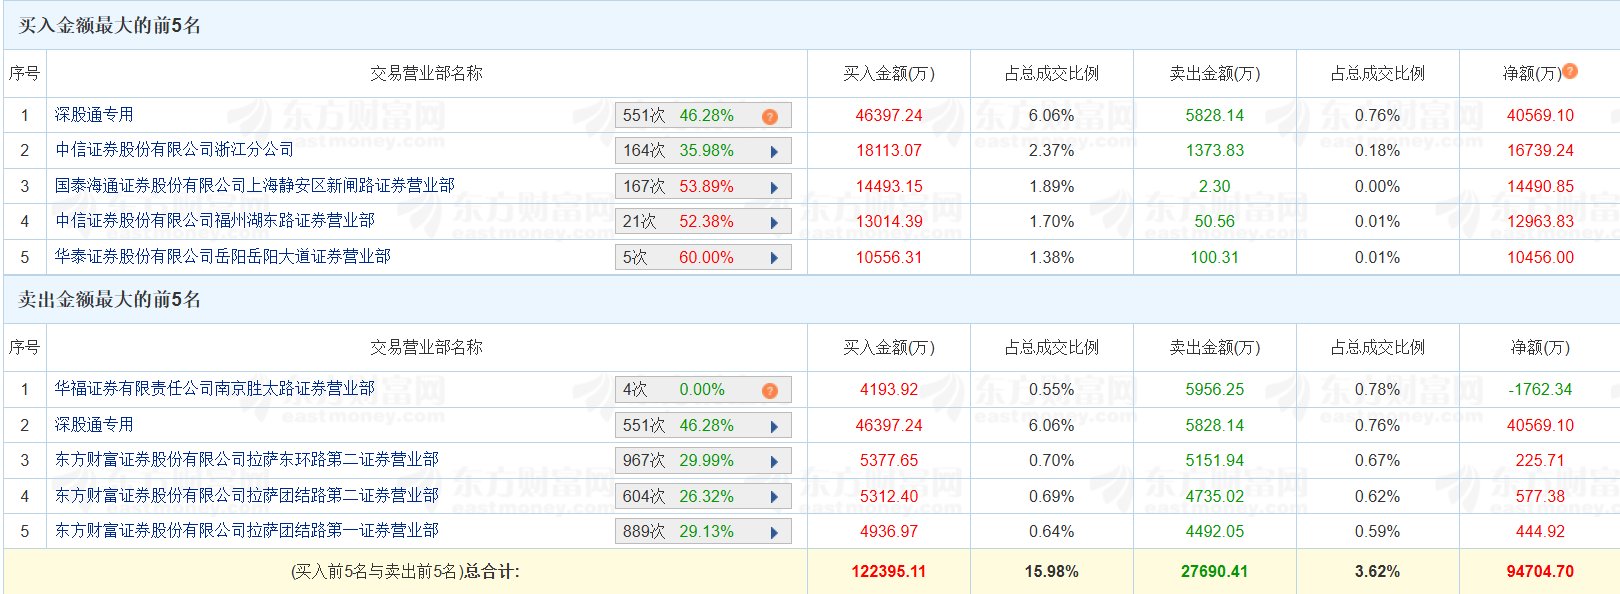1620x594 pixels.
Task: Click 深股通专用 link in buy top 5
Action: tap(94, 115)
